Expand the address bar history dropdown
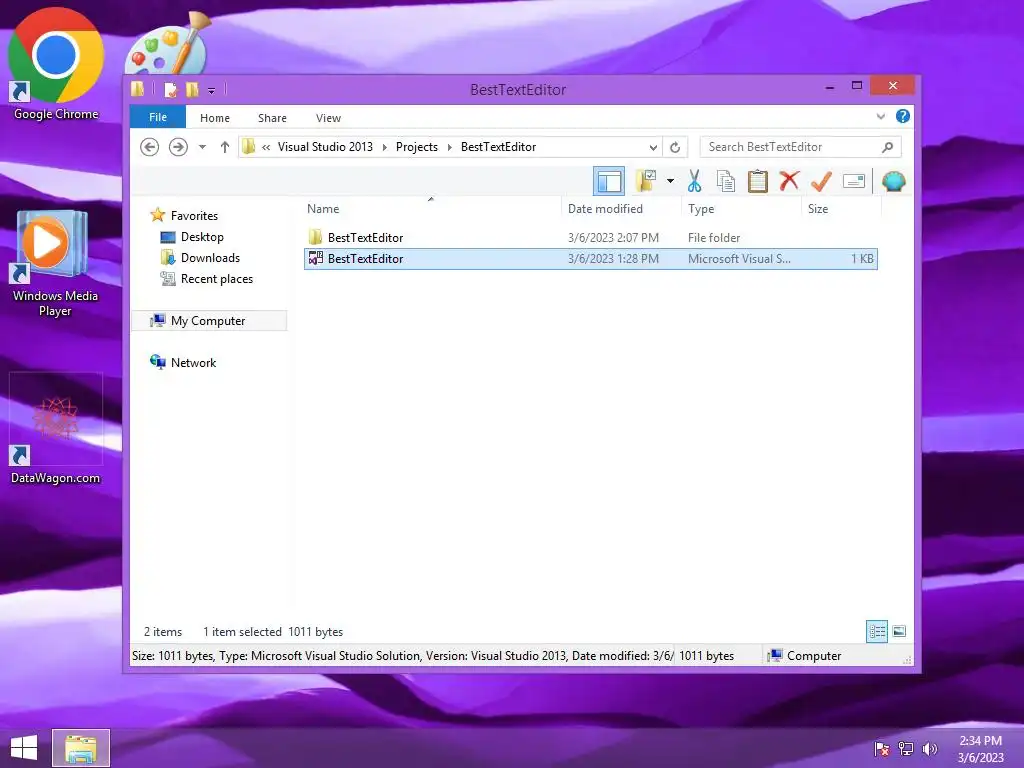1024x768 pixels. tap(652, 148)
